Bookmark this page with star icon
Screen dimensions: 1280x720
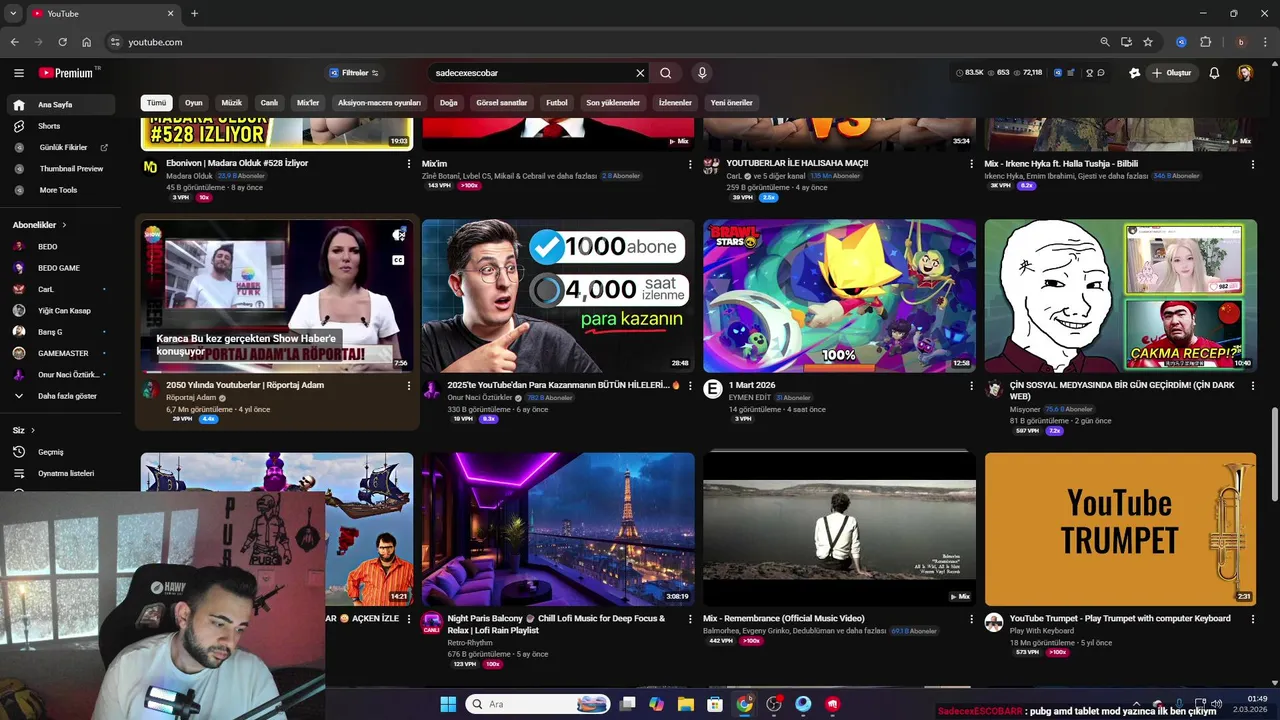pyautogui.click(x=1148, y=42)
